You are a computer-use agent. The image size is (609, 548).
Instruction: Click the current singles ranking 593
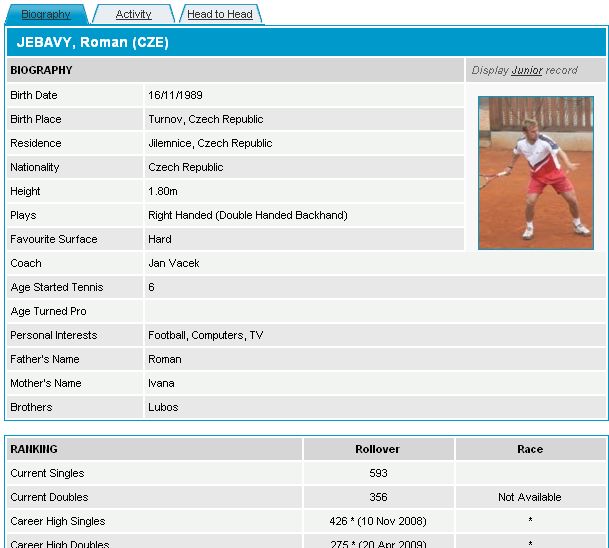tap(378, 473)
